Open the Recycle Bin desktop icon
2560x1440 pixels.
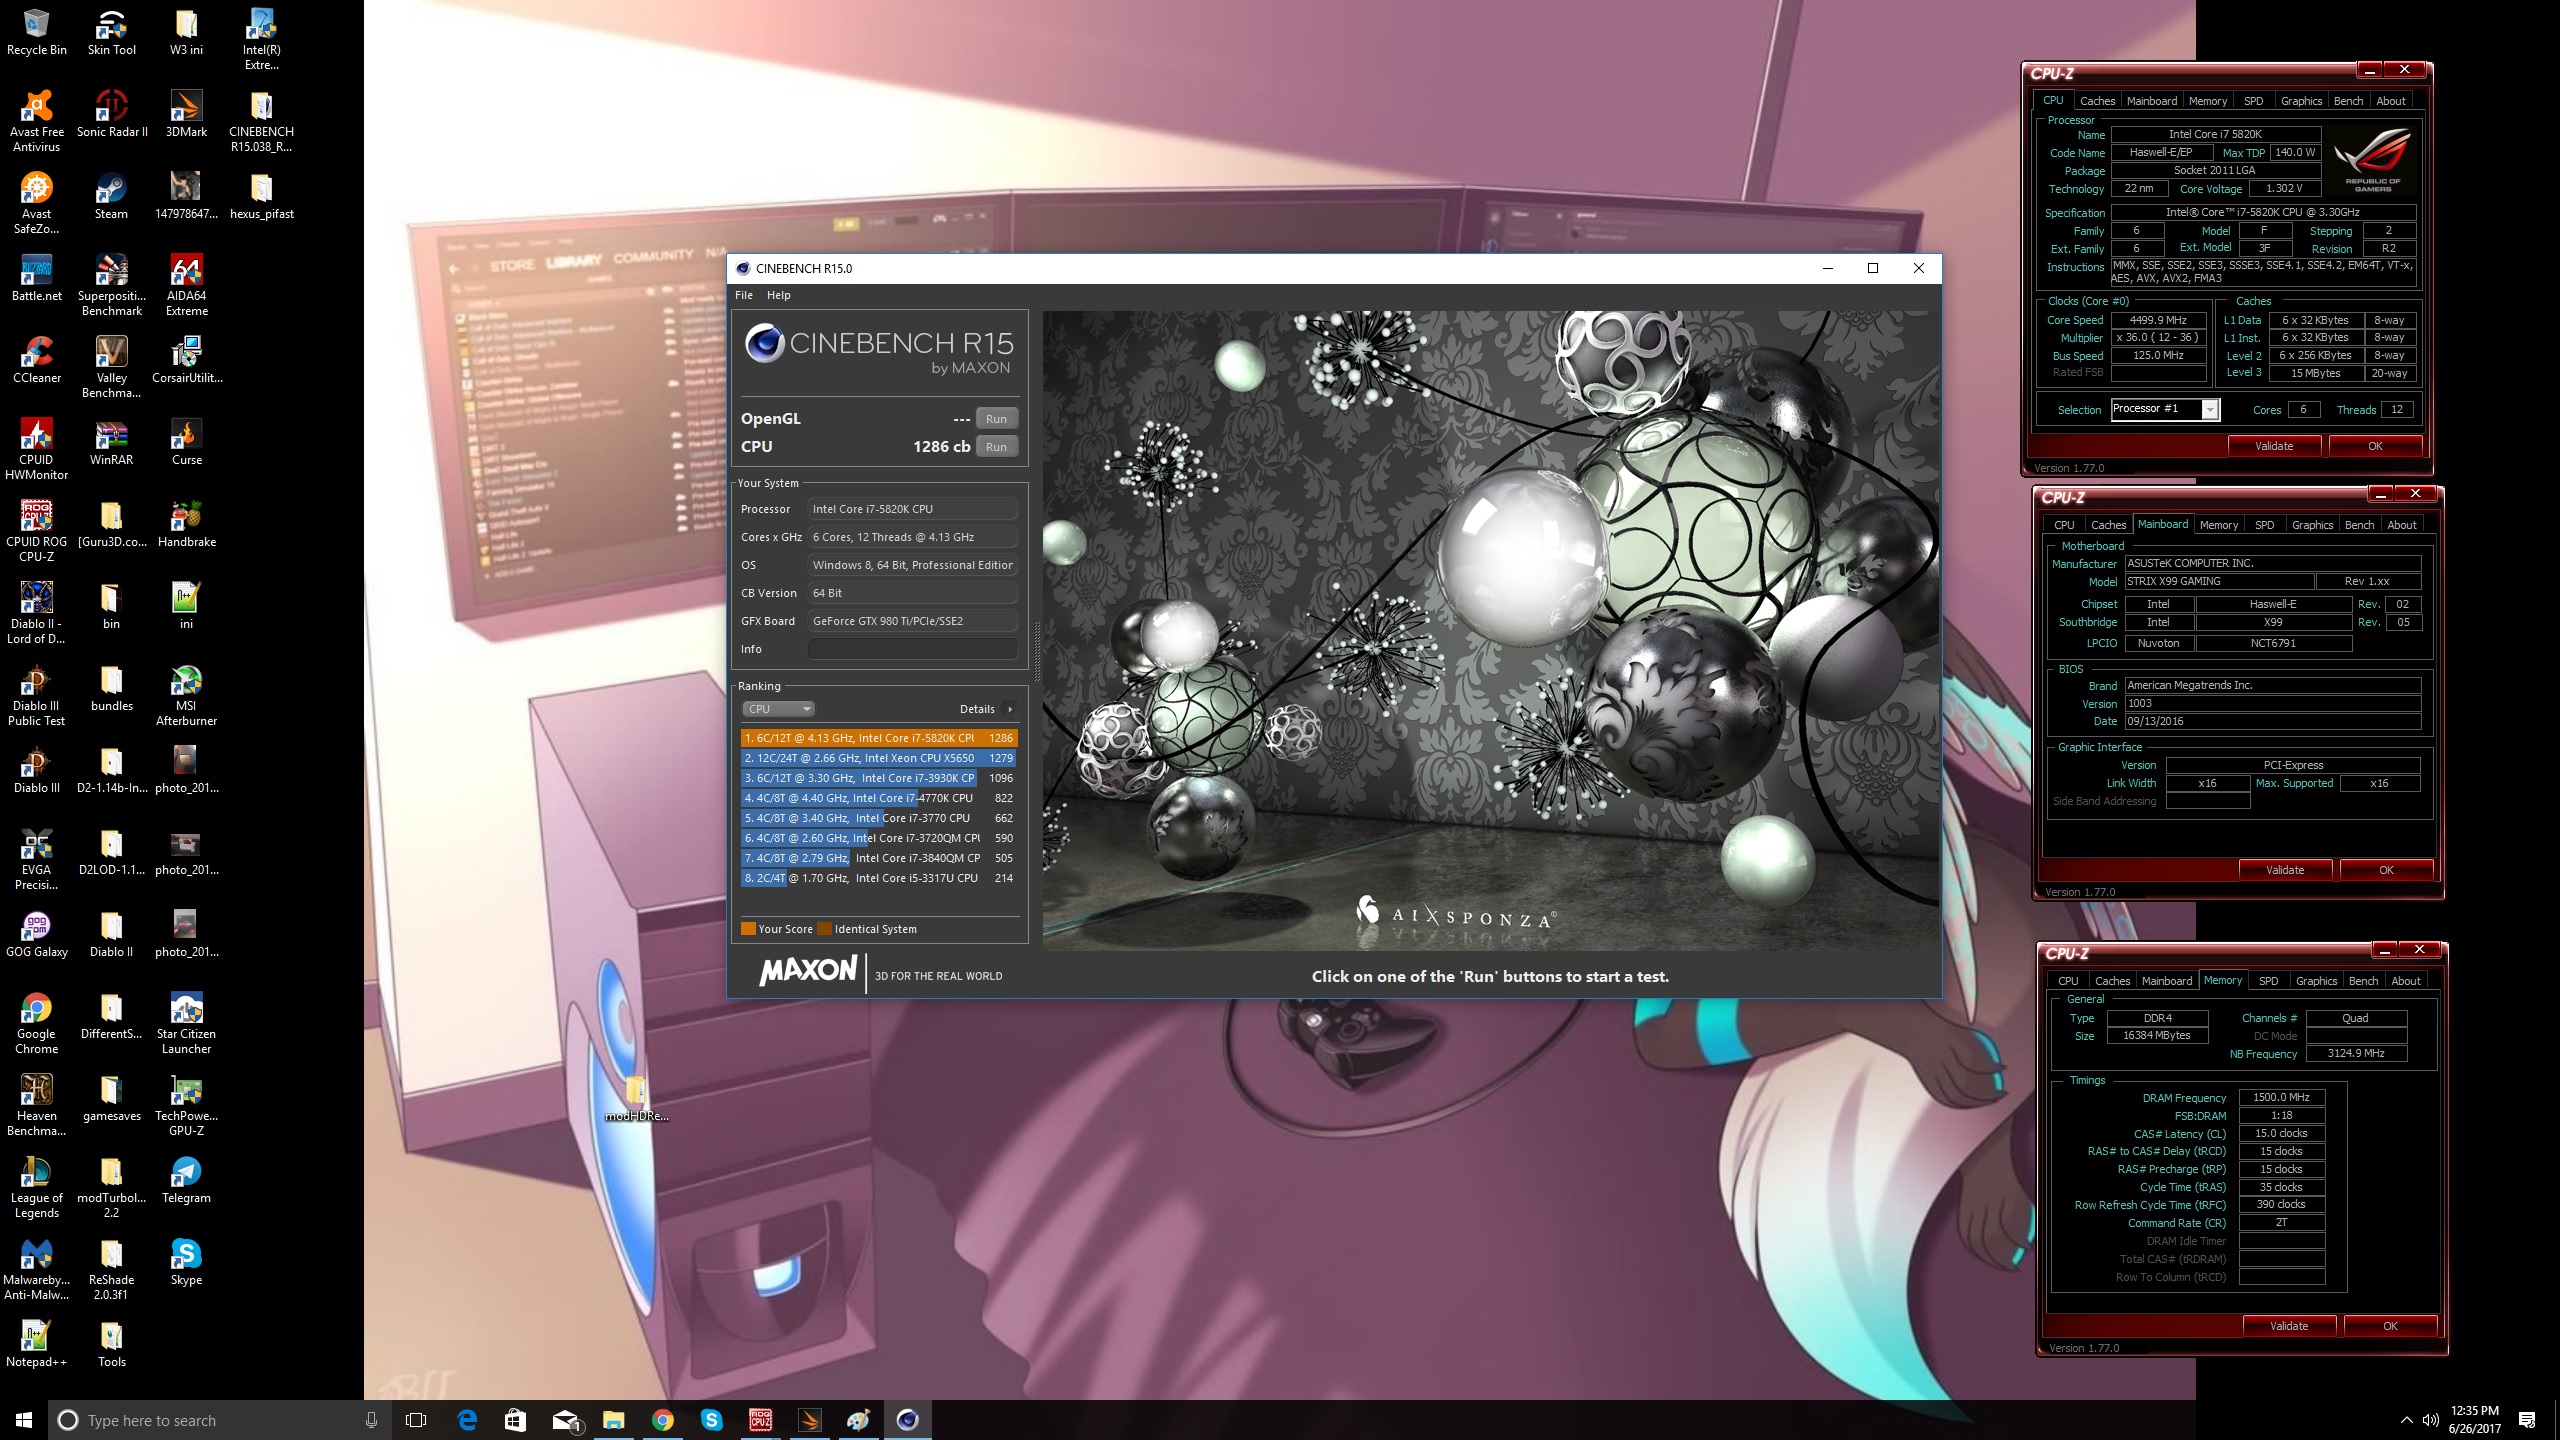(x=37, y=32)
